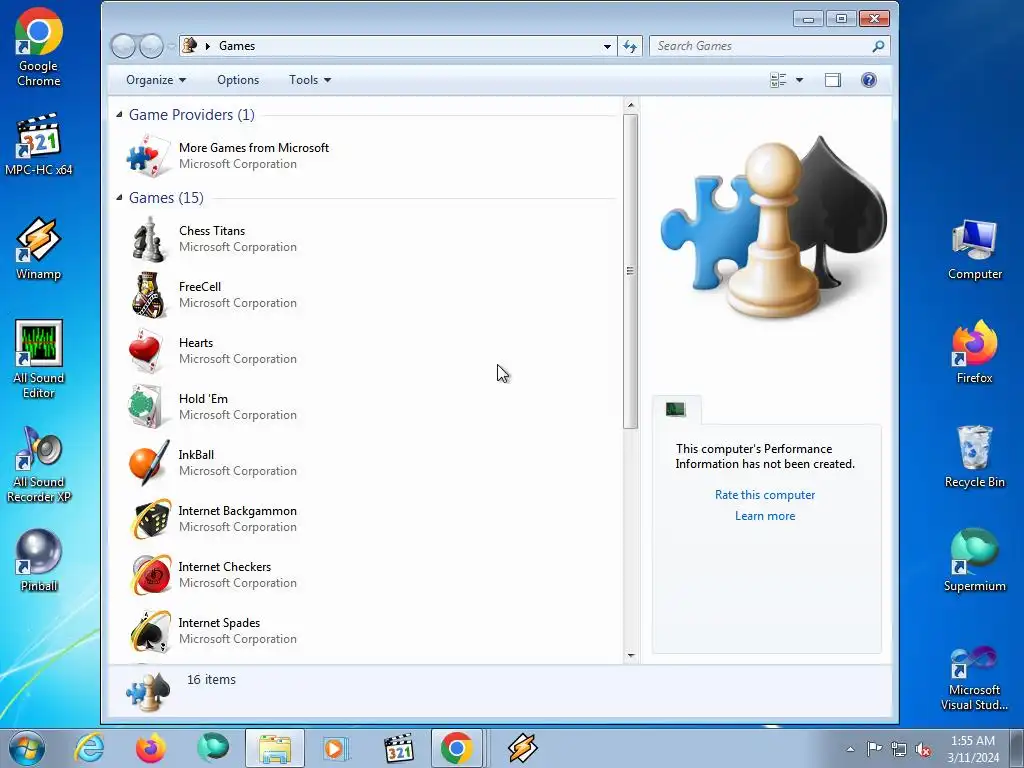The height and width of the screenshot is (768, 1024).
Task: Select Pinball desktop shortcut
Action: tap(39, 560)
